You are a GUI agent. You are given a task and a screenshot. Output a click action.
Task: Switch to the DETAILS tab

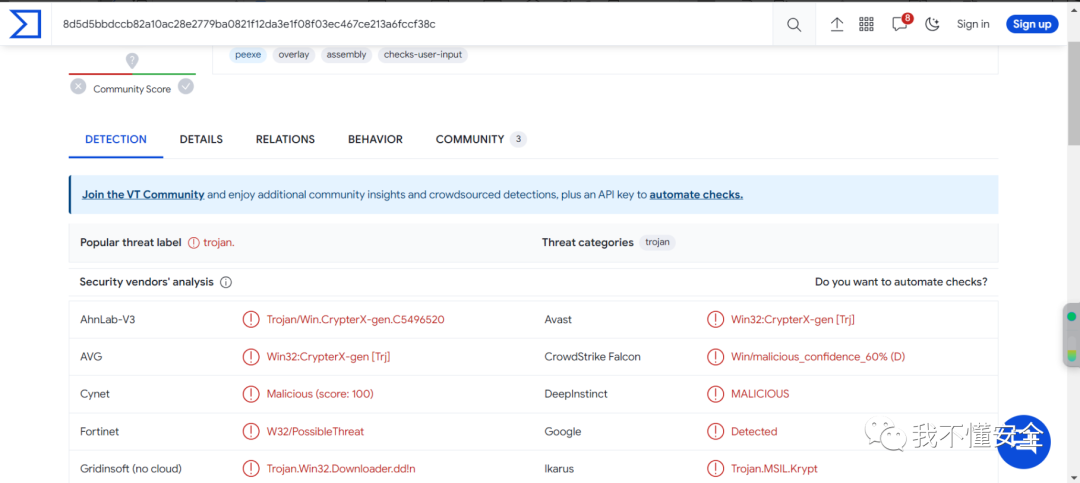pyautogui.click(x=201, y=140)
